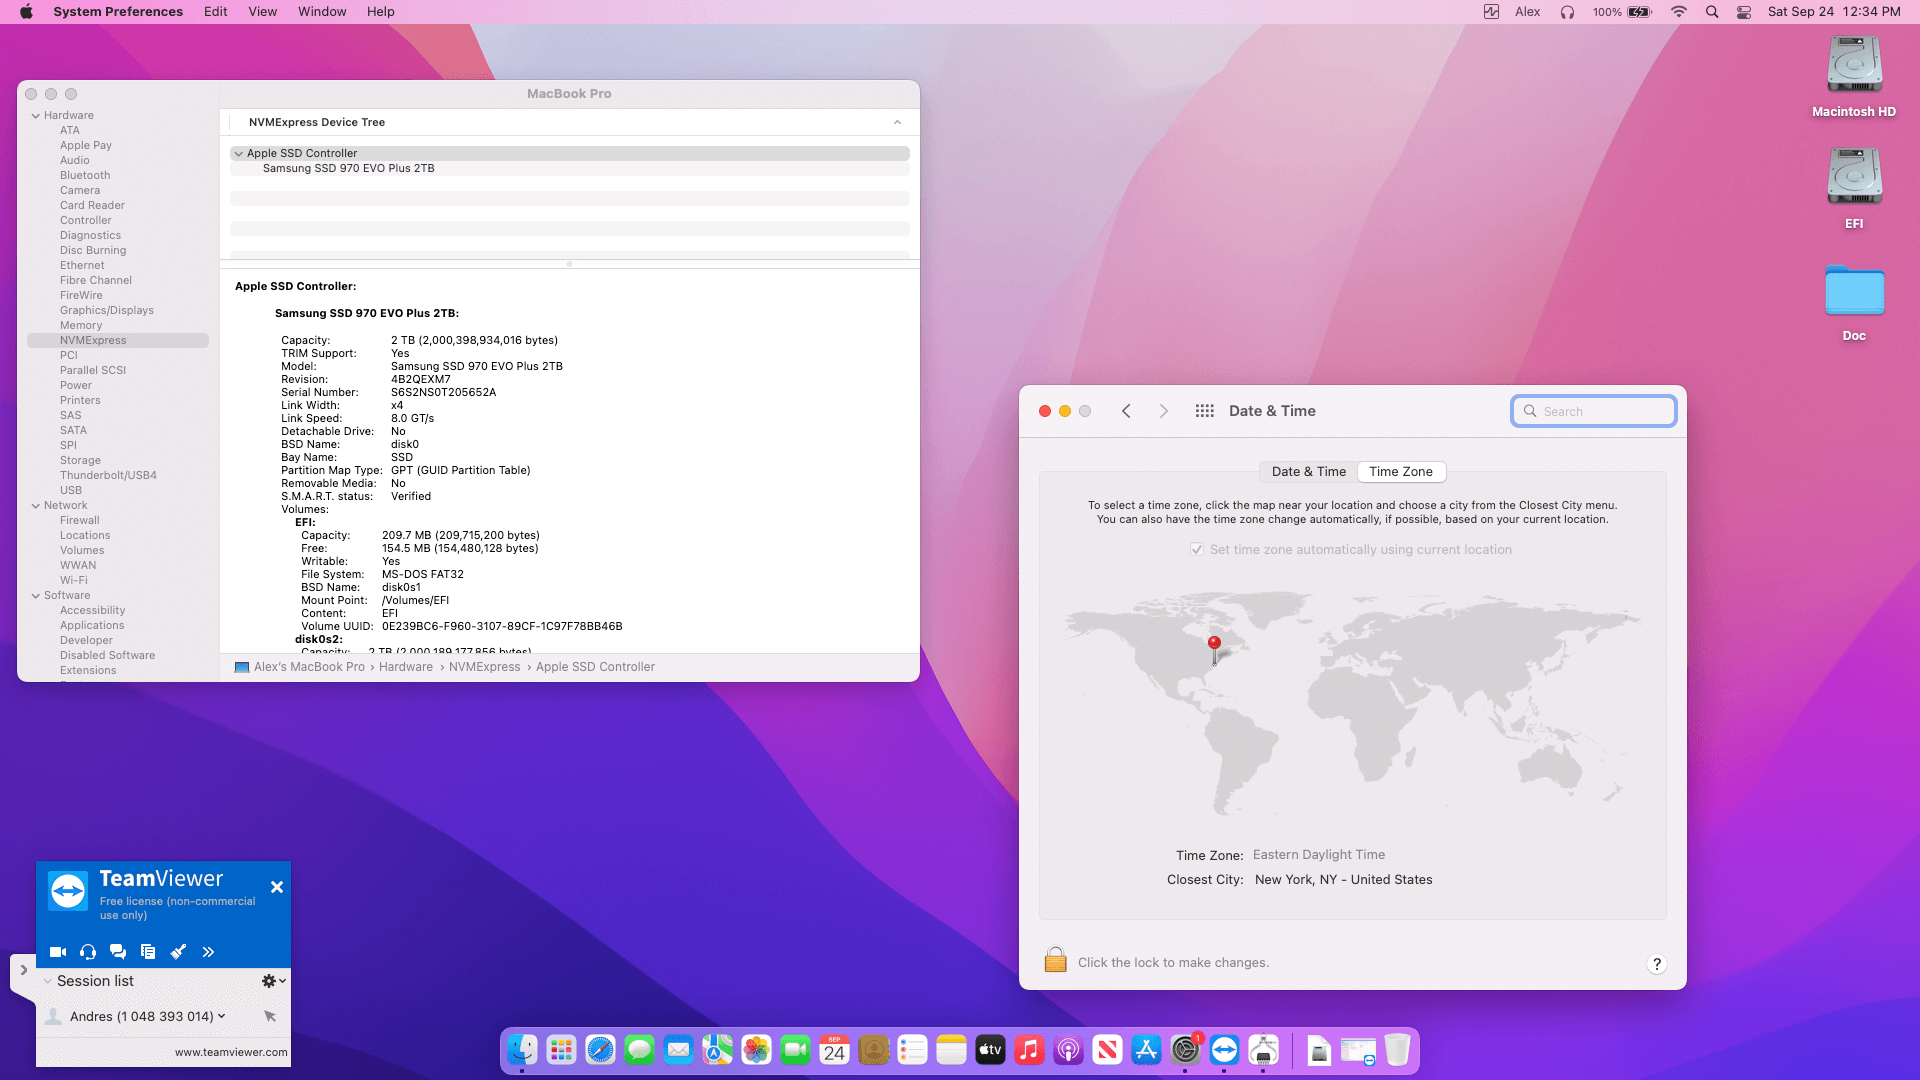Click the remote control cursor icon for Andres
Viewport: 1920px width, 1080px height.
[x=270, y=1016]
